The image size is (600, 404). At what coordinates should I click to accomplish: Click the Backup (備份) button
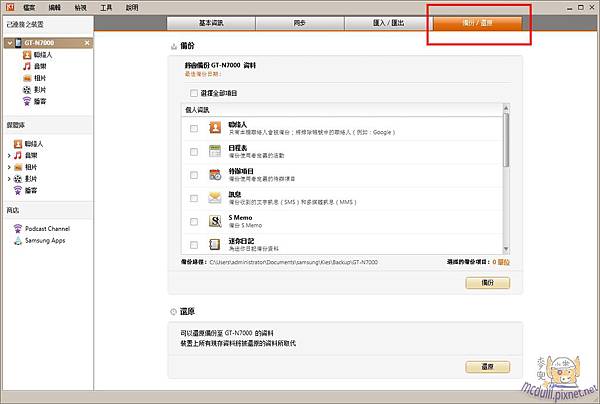(488, 283)
